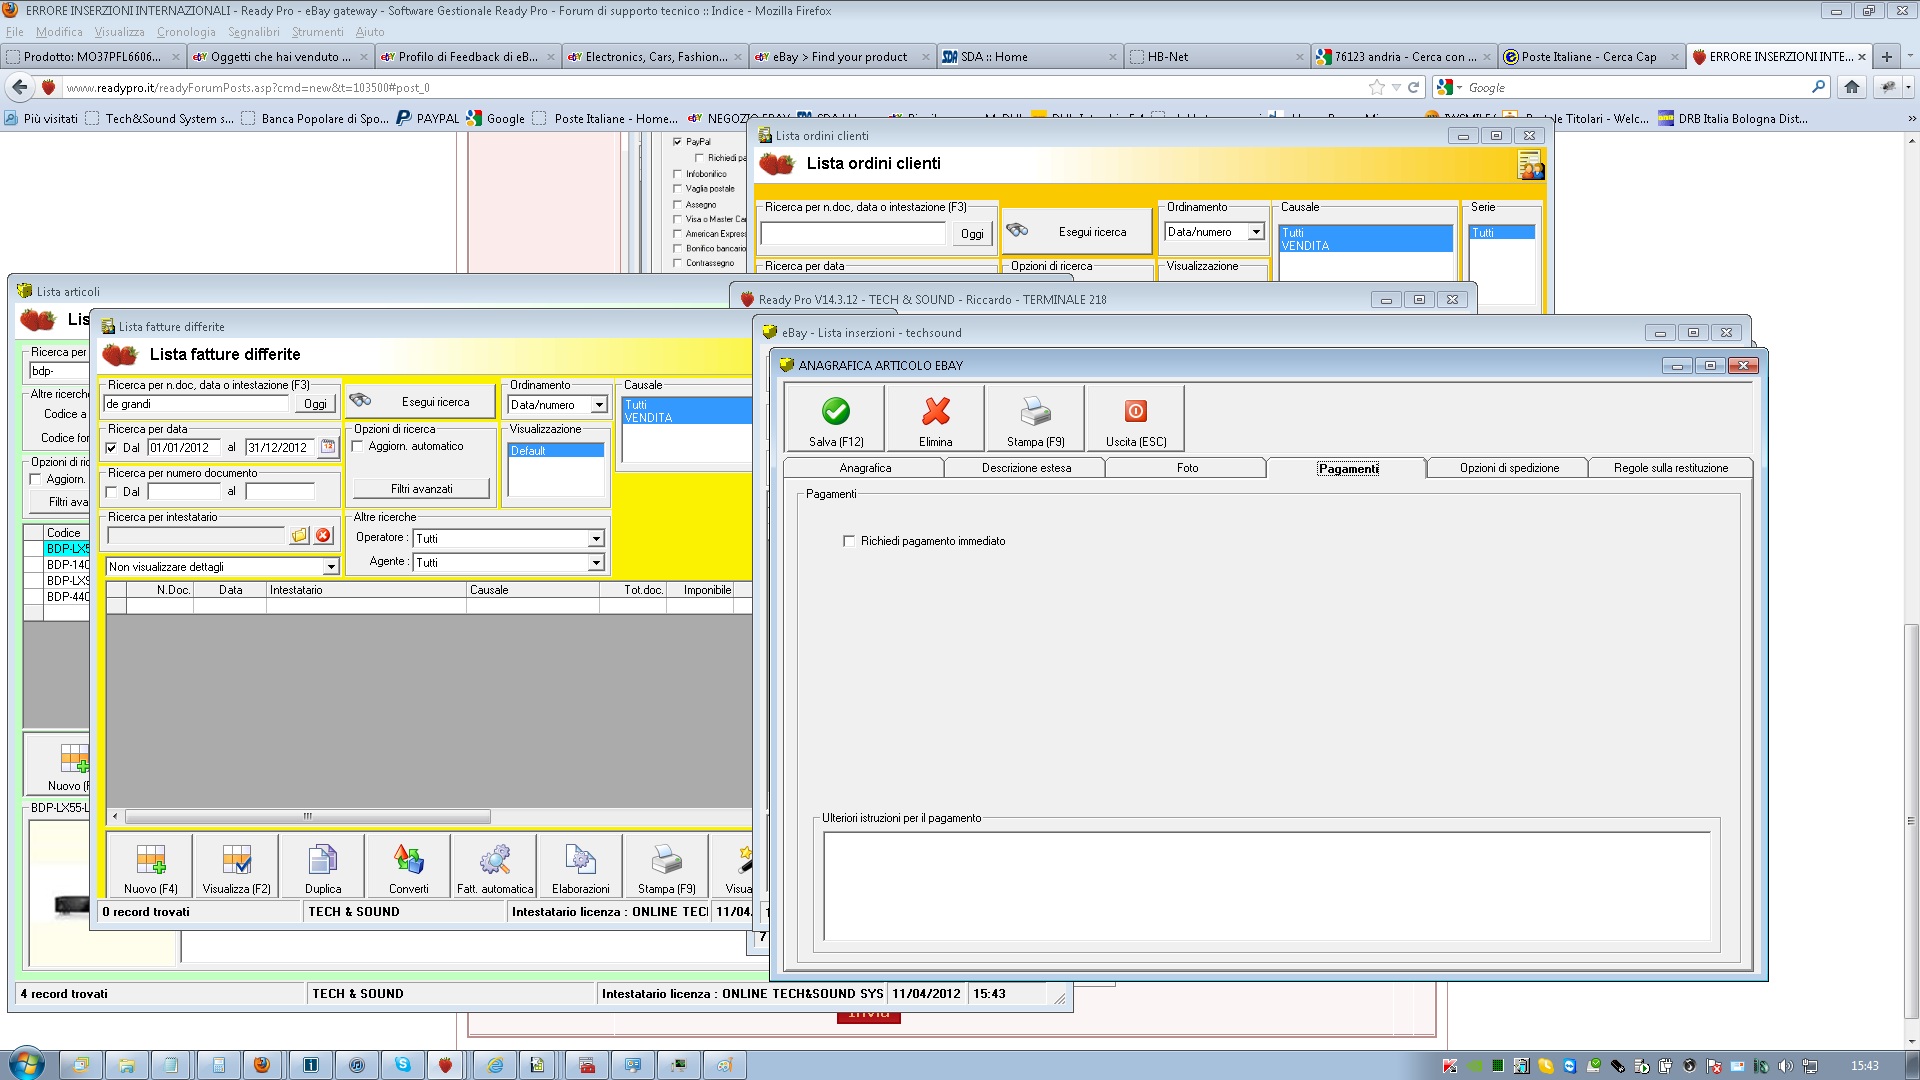
Task: Click the Nuovo icon in Lista articoli window
Action: 75,758
